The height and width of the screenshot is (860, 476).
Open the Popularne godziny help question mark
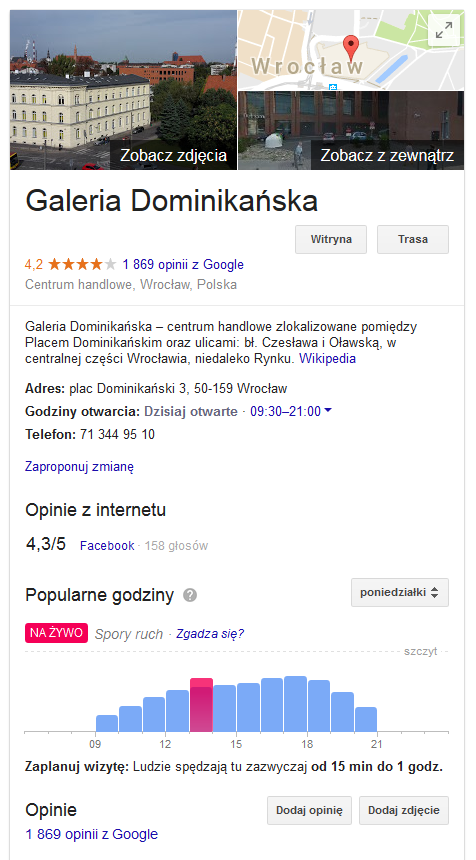tap(190, 595)
